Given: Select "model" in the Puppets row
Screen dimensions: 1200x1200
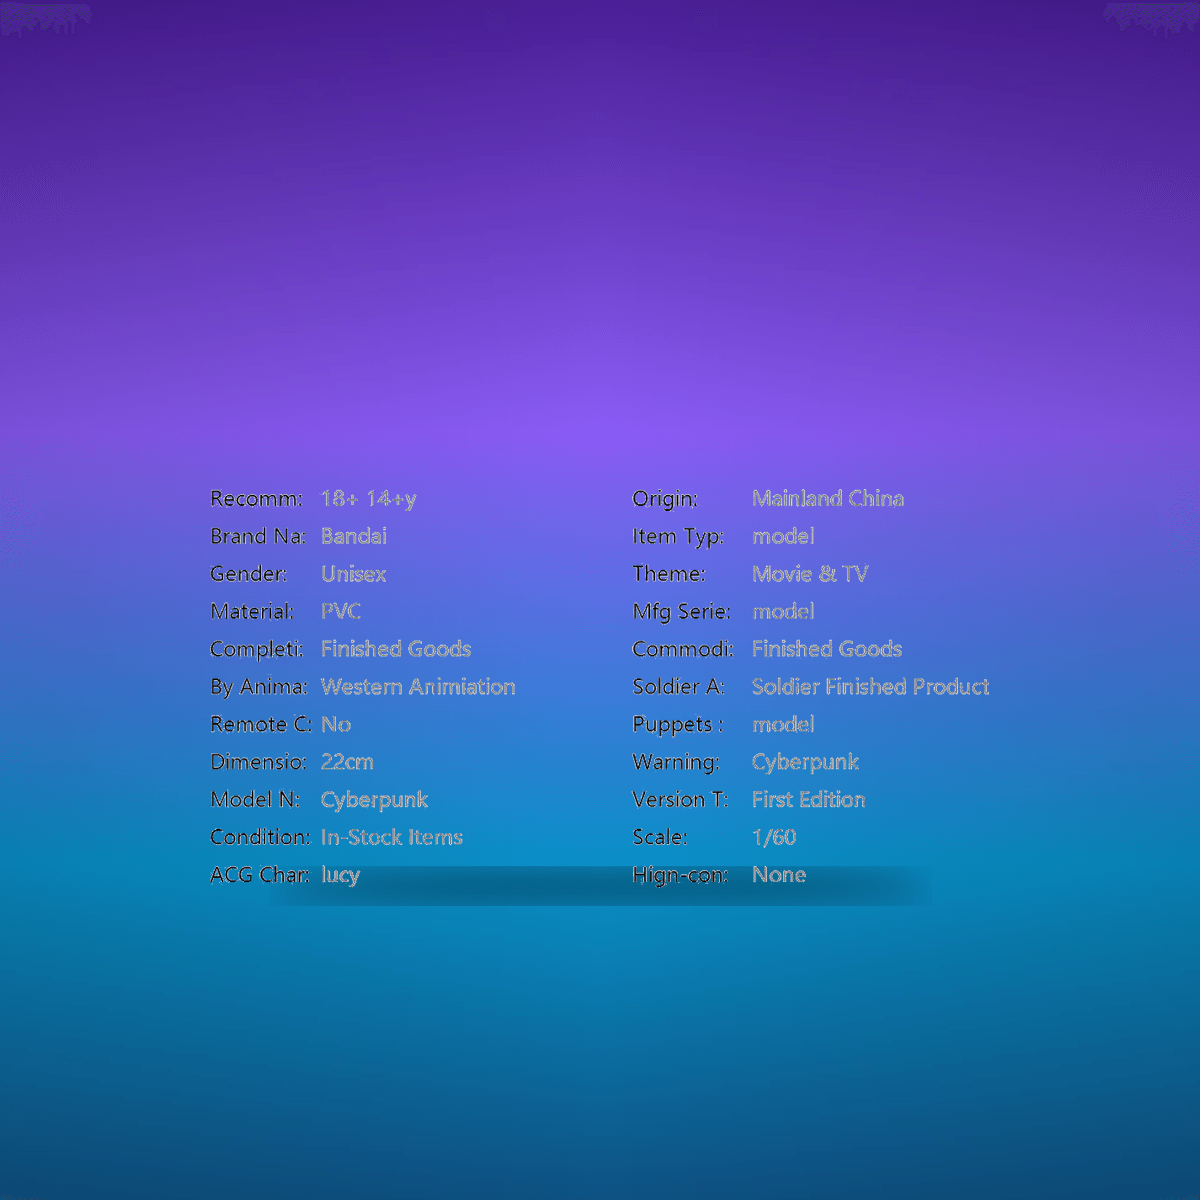Looking at the screenshot, I should tap(783, 725).
